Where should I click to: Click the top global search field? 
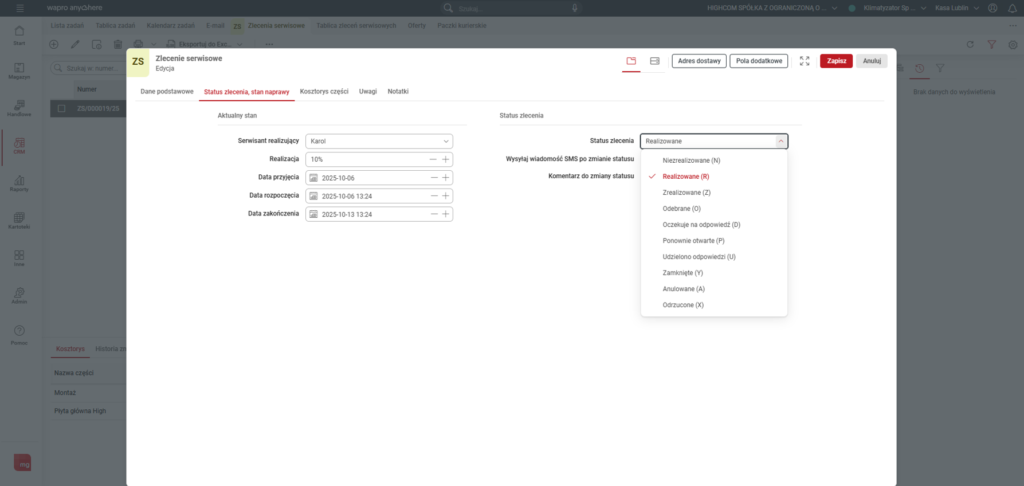pyautogui.click(x=509, y=8)
